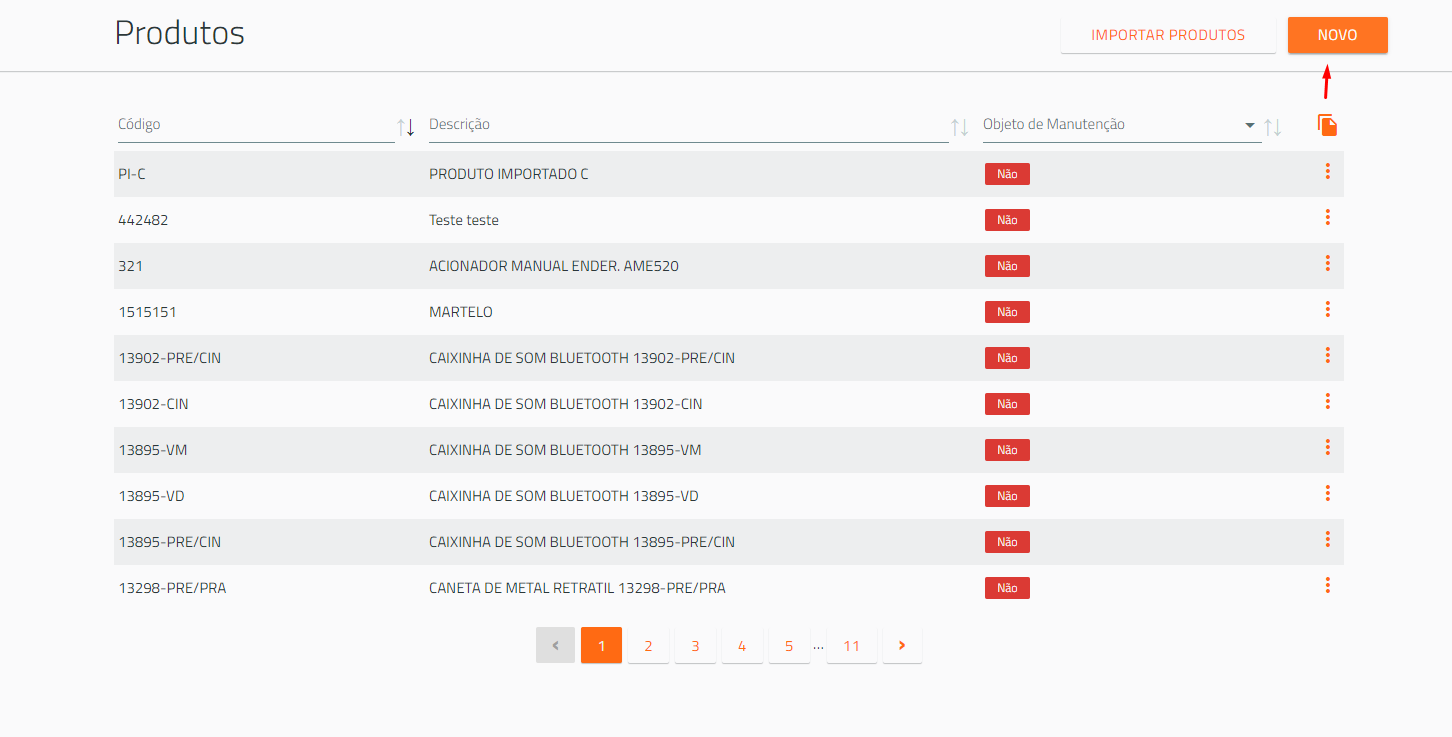Click the Não badge for MARTELO row
The width and height of the screenshot is (1452, 737).
1007,312
